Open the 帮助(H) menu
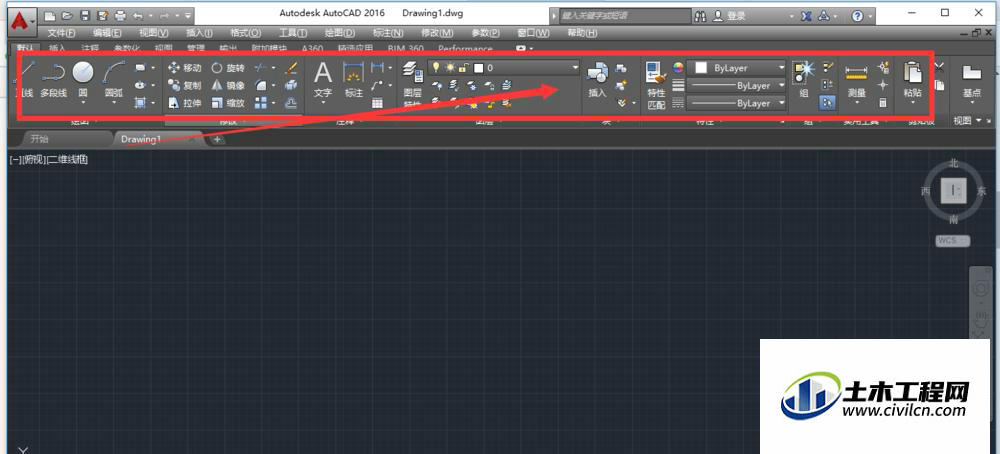 click(x=582, y=33)
